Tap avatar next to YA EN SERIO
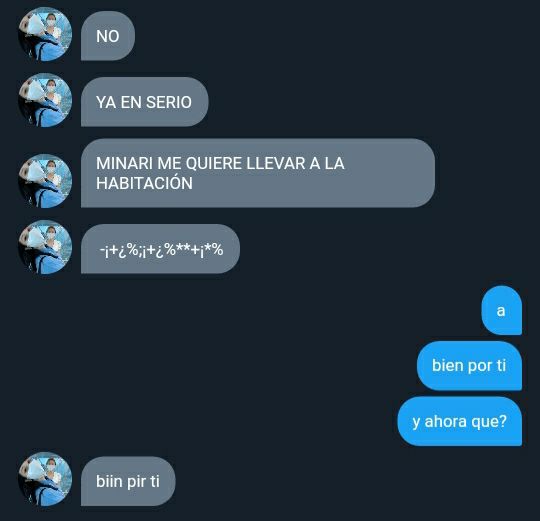This screenshot has width=540, height=521. [45, 100]
